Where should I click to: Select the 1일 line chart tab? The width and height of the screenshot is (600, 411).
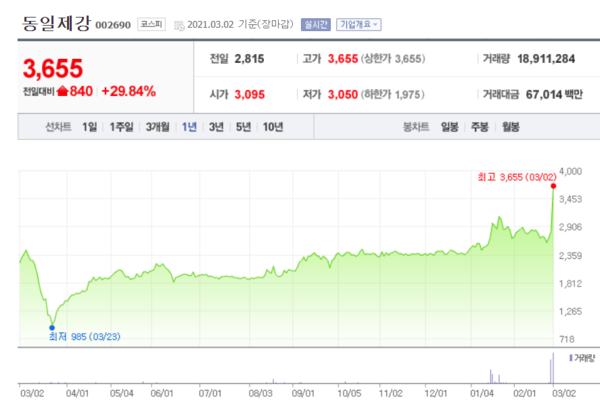point(90,127)
